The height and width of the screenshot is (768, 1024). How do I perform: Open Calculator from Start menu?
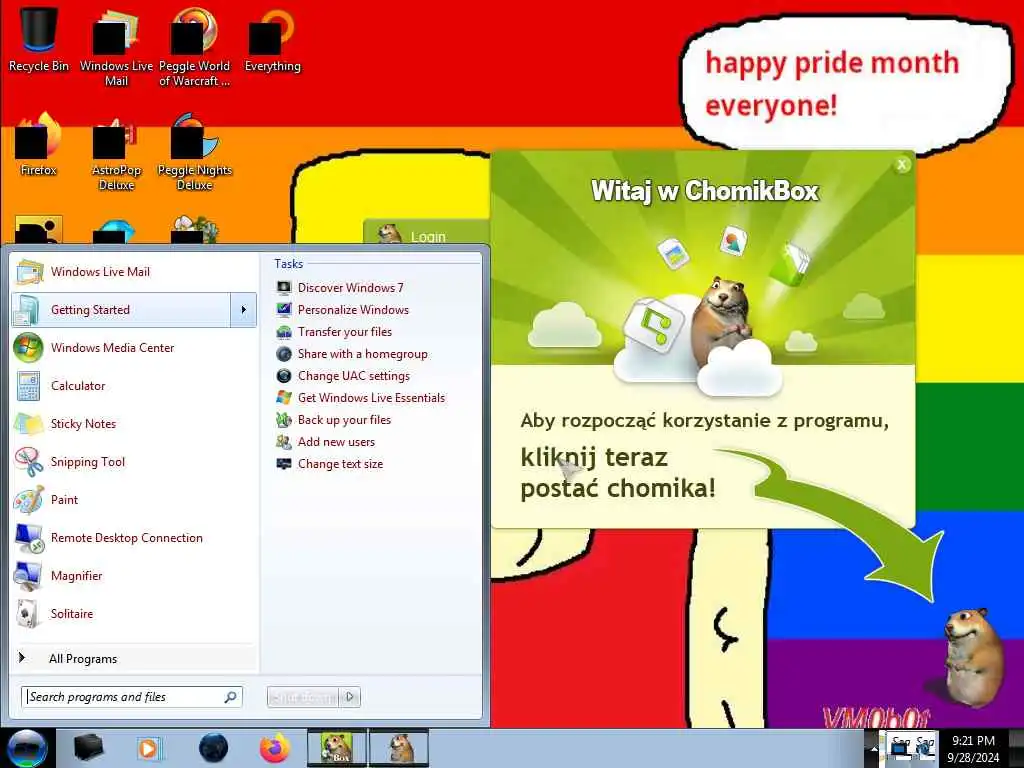tap(134, 385)
